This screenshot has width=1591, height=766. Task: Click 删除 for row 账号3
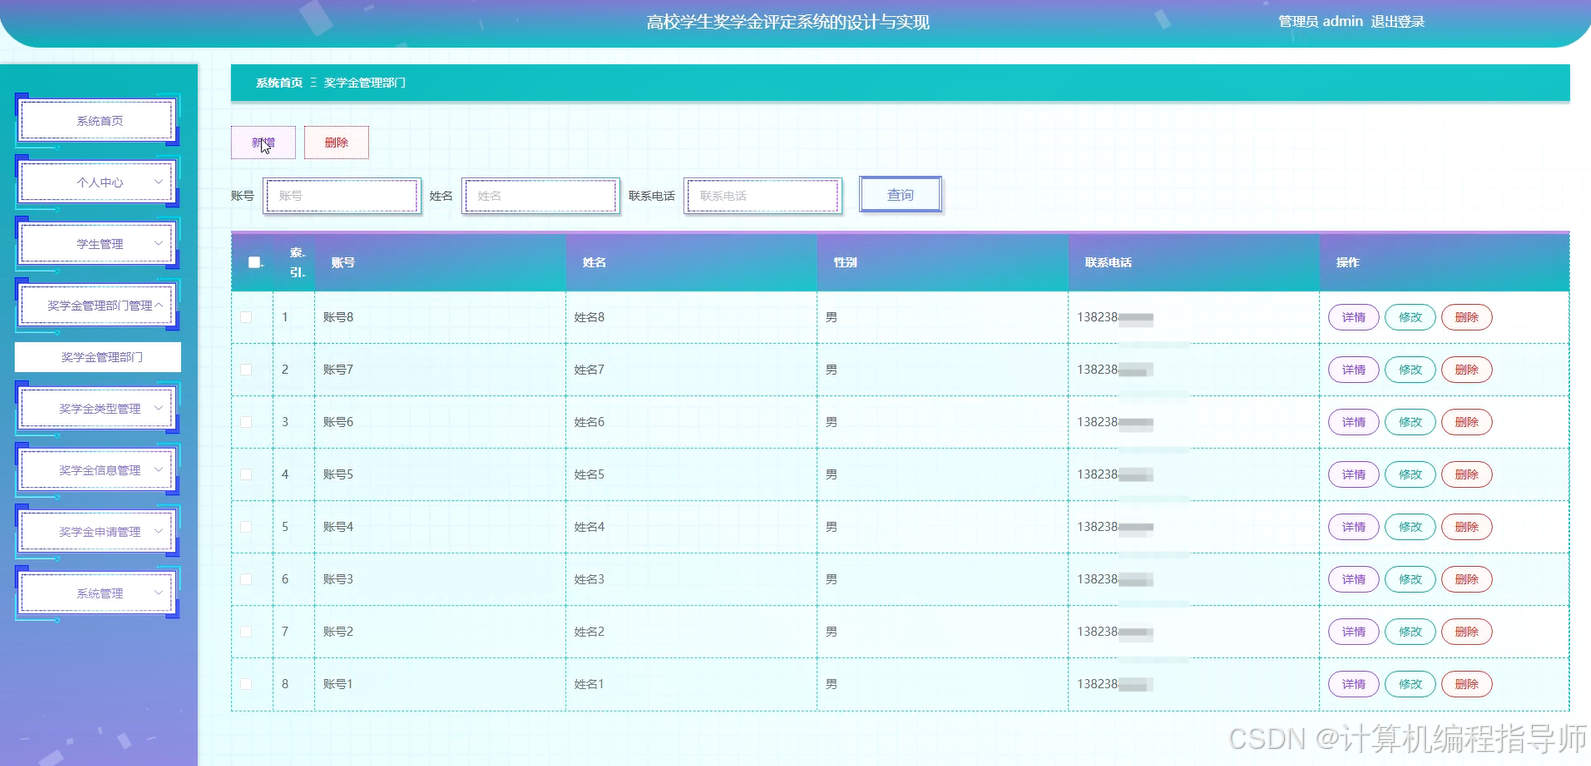(1467, 579)
